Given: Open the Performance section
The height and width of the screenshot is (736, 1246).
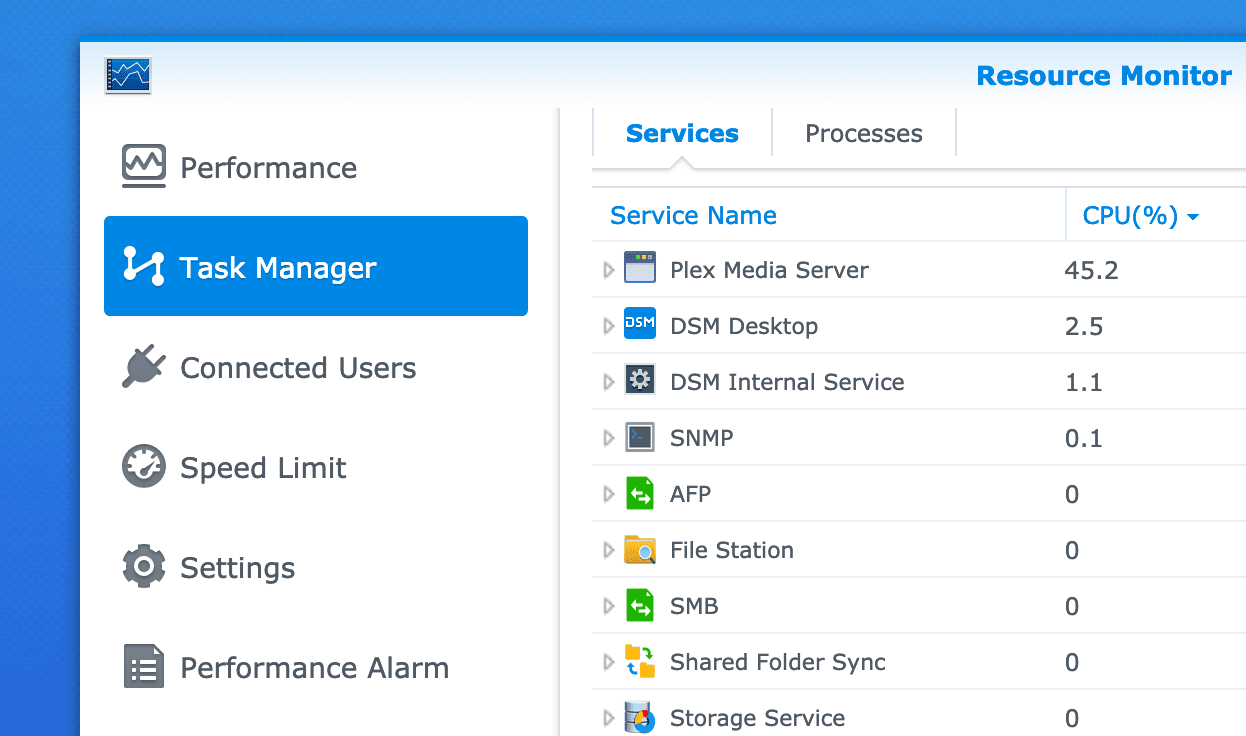Looking at the screenshot, I should click(x=316, y=167).
